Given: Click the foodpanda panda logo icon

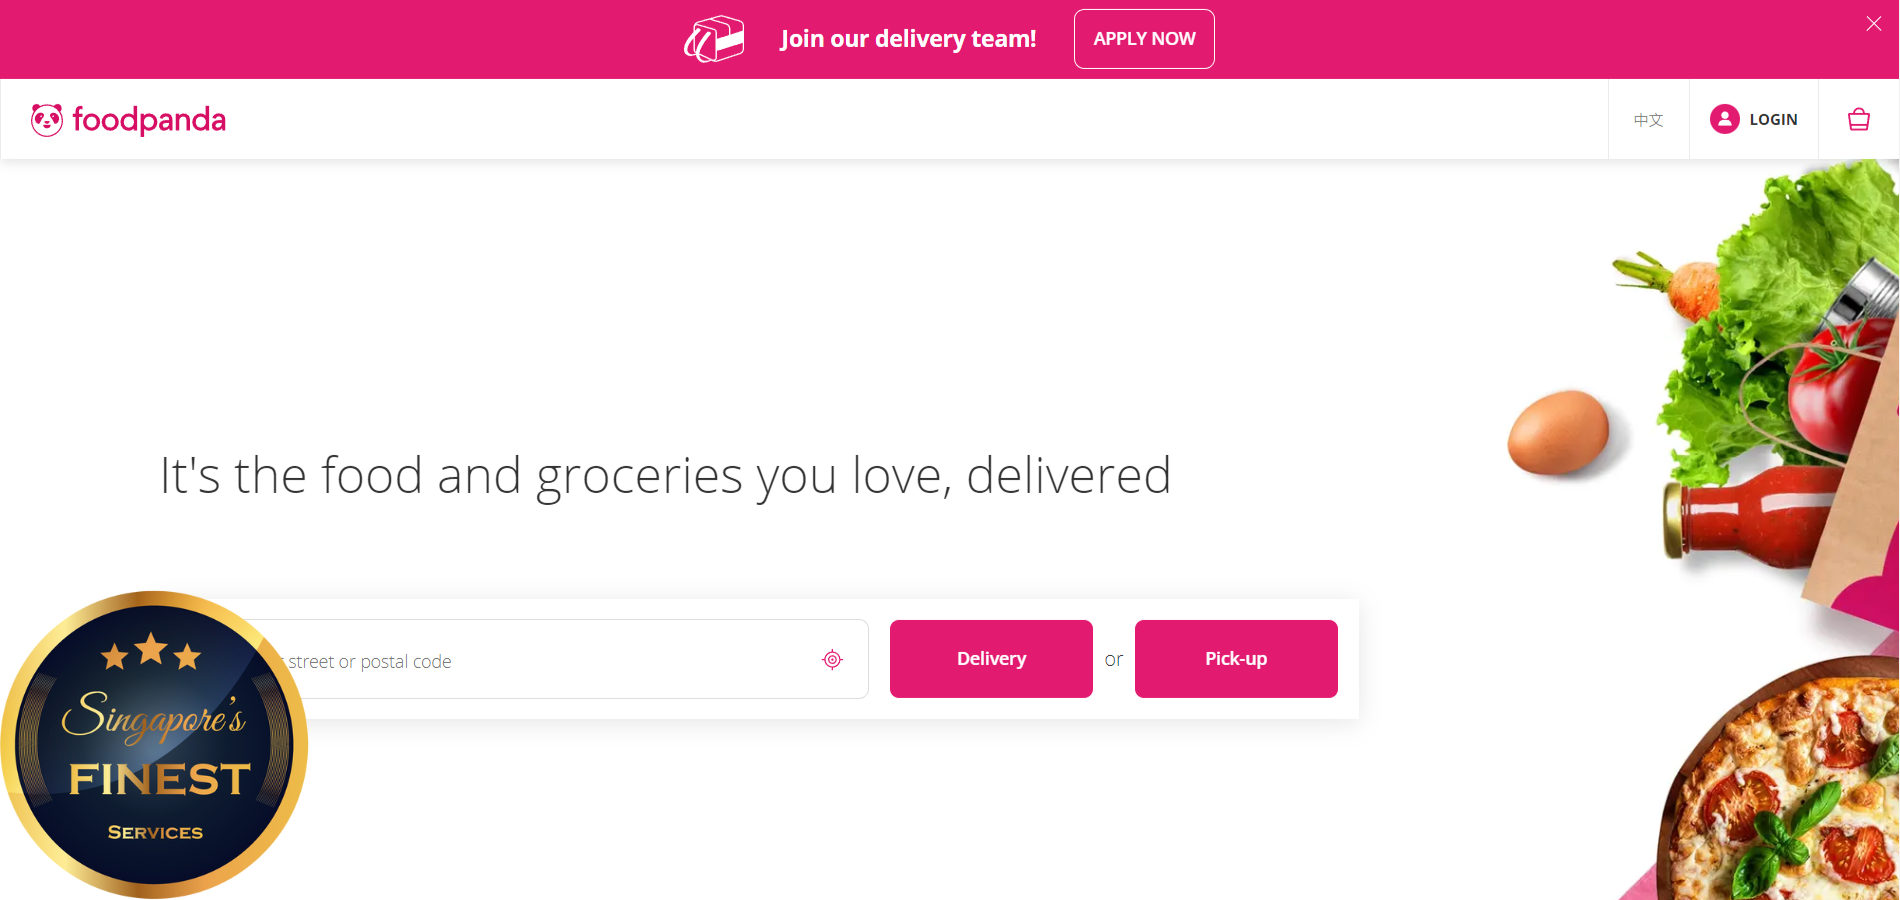Looking at the screenshot, I should point(47,120).
